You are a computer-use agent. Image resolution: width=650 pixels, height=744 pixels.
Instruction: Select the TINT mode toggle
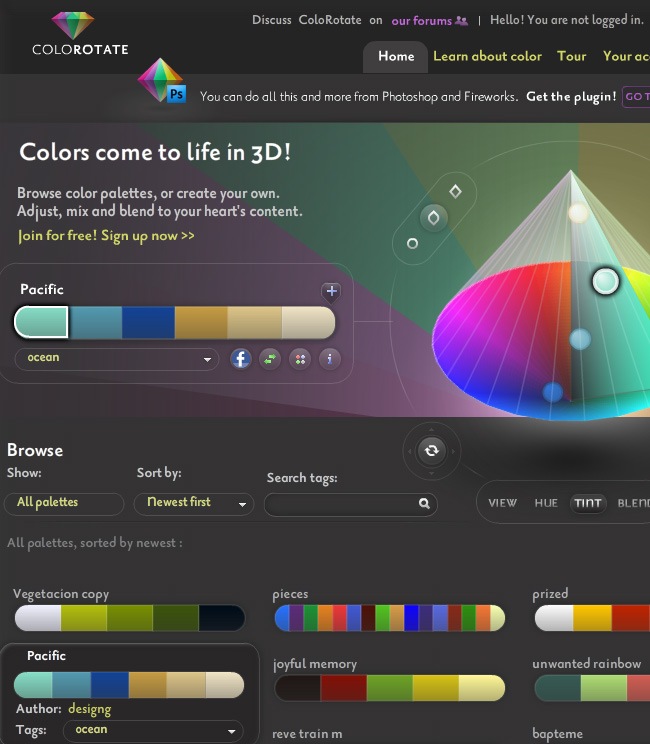pos(587,503)
